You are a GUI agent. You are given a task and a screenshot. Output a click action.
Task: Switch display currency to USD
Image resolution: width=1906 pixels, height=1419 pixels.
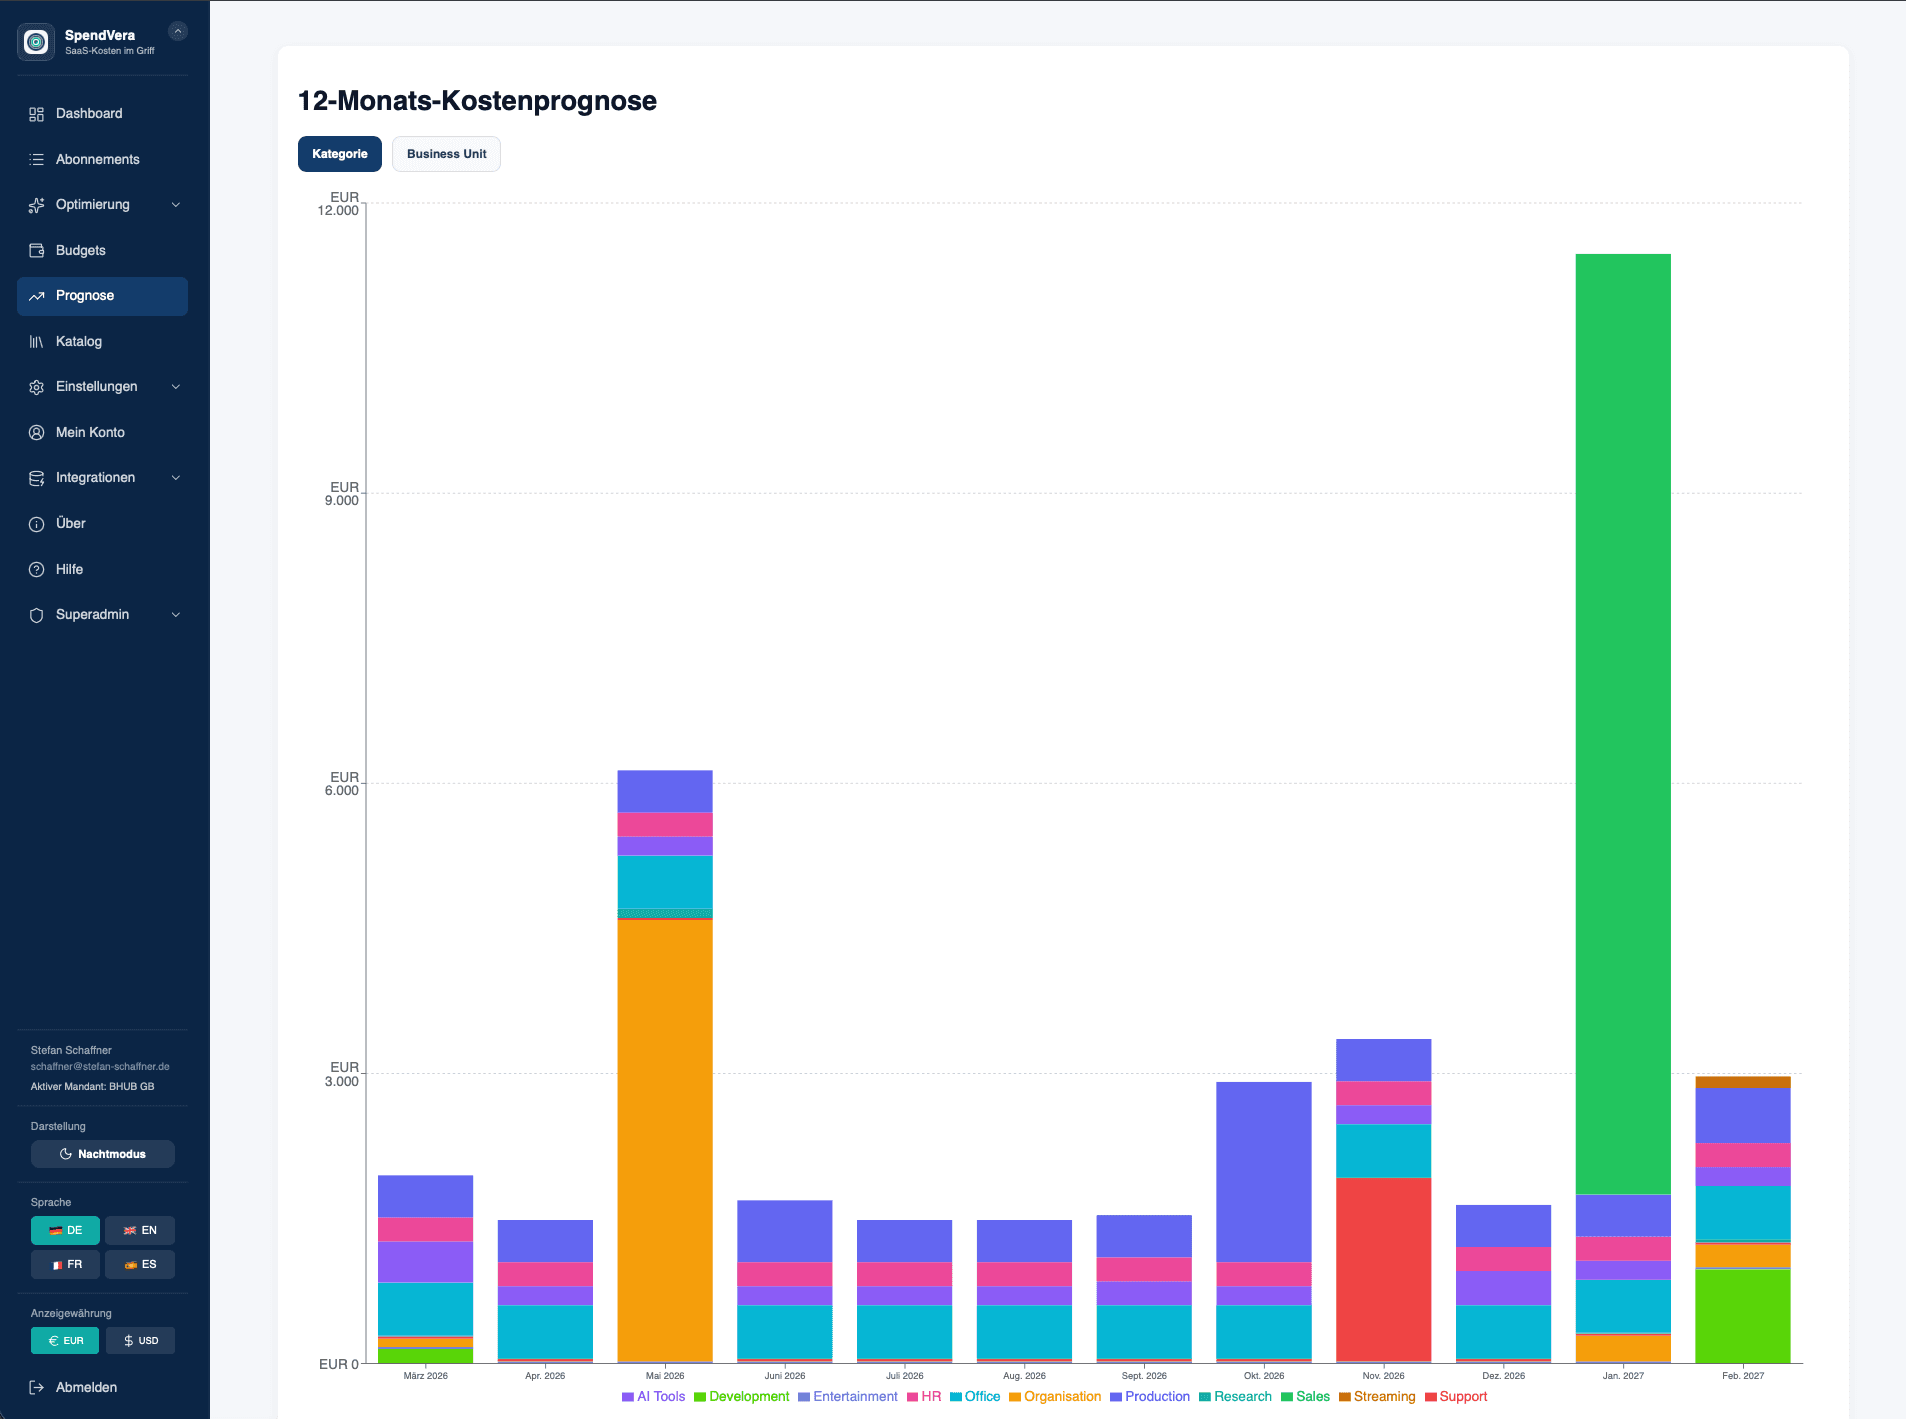141,1341
